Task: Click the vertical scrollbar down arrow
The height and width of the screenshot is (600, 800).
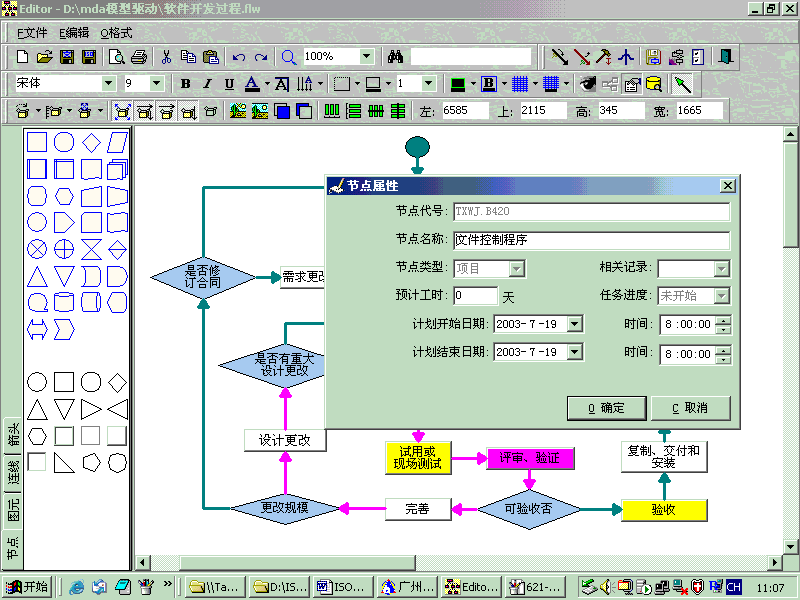Action: tap(790, 546)
